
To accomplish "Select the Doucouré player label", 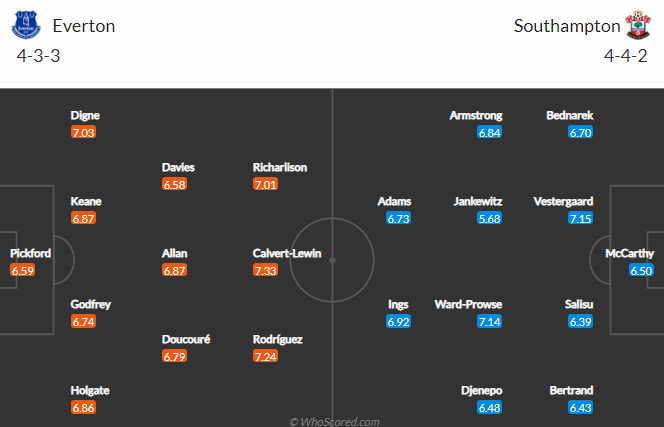I will pyautogui.click(x=186, y=339).
